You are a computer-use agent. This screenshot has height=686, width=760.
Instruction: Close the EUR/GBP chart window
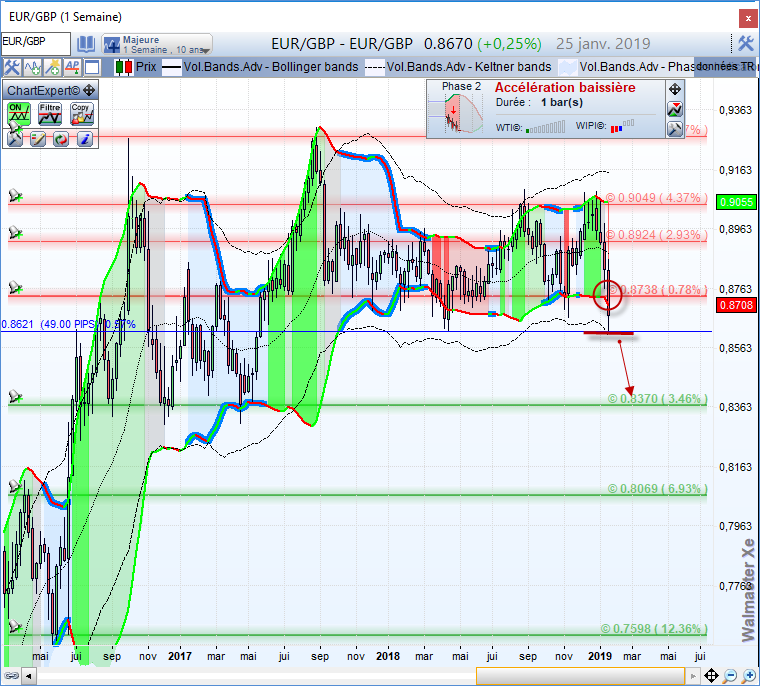[749, 19]
